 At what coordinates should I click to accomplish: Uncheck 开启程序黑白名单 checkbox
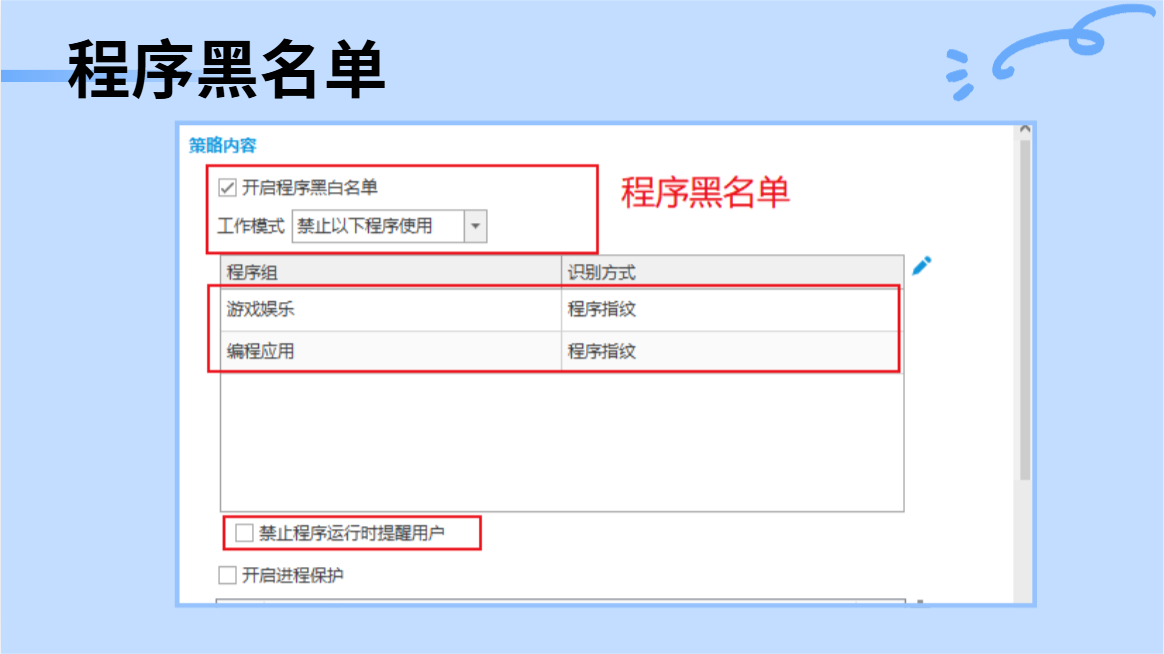pos(227,188)
